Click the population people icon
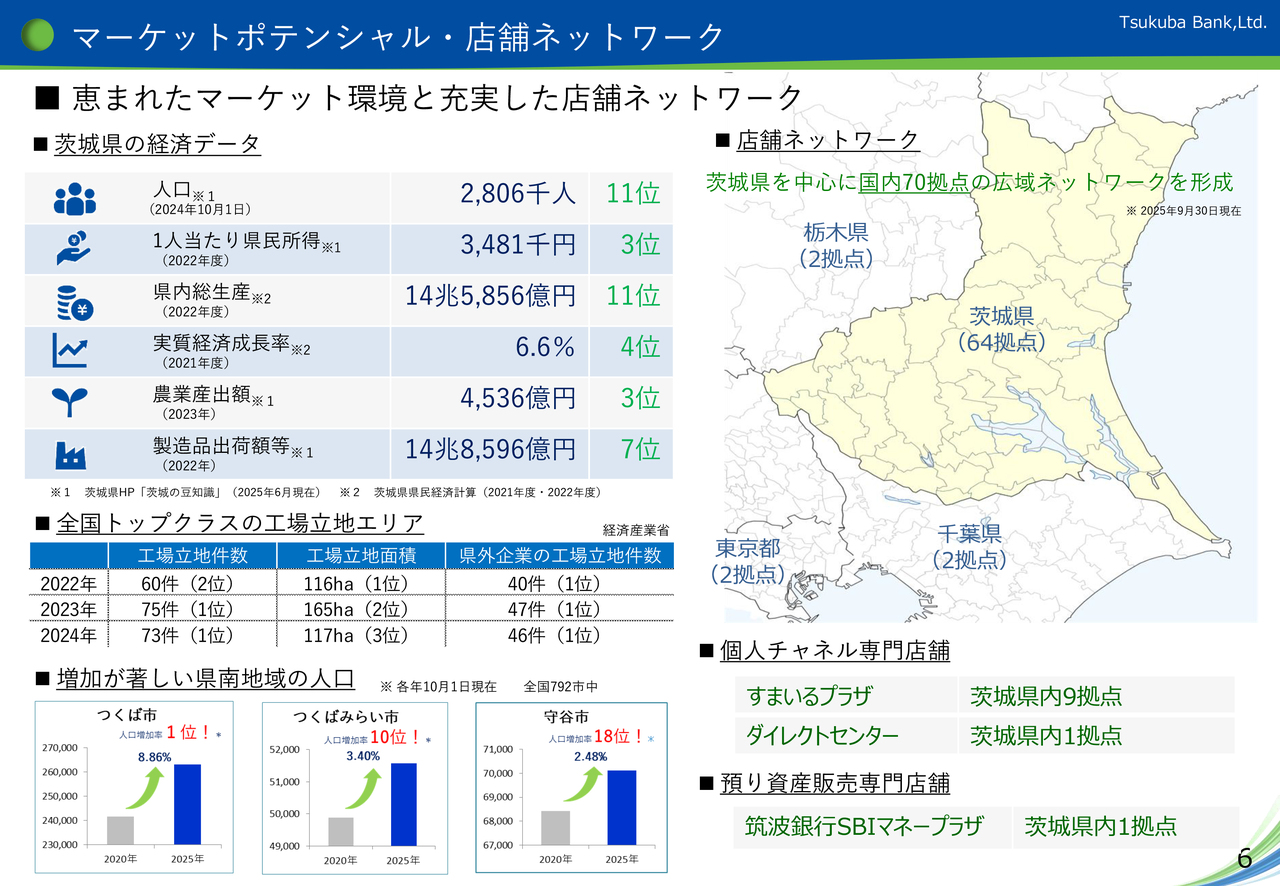The image size is (1280, 886). pyautogui.click(x=73, y=199)
